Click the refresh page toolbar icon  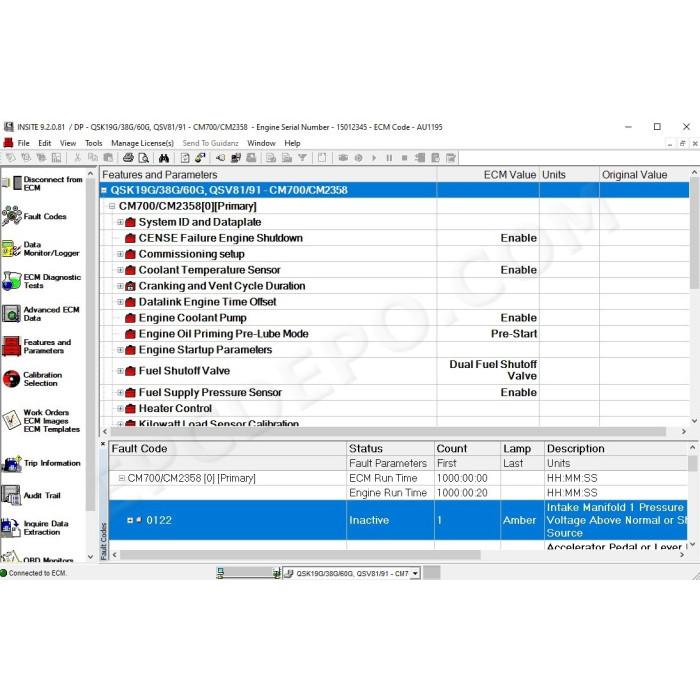point(185,158)
